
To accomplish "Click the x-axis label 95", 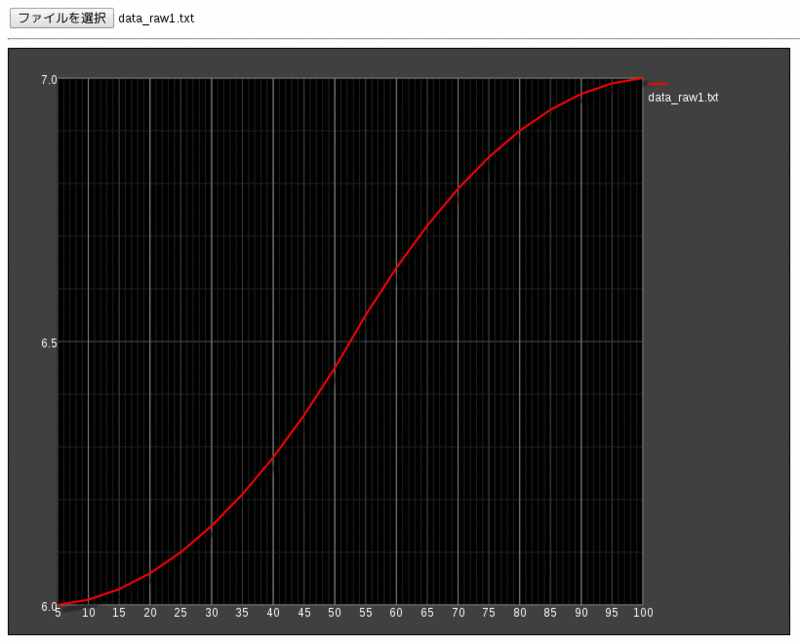I will (612, 612).
